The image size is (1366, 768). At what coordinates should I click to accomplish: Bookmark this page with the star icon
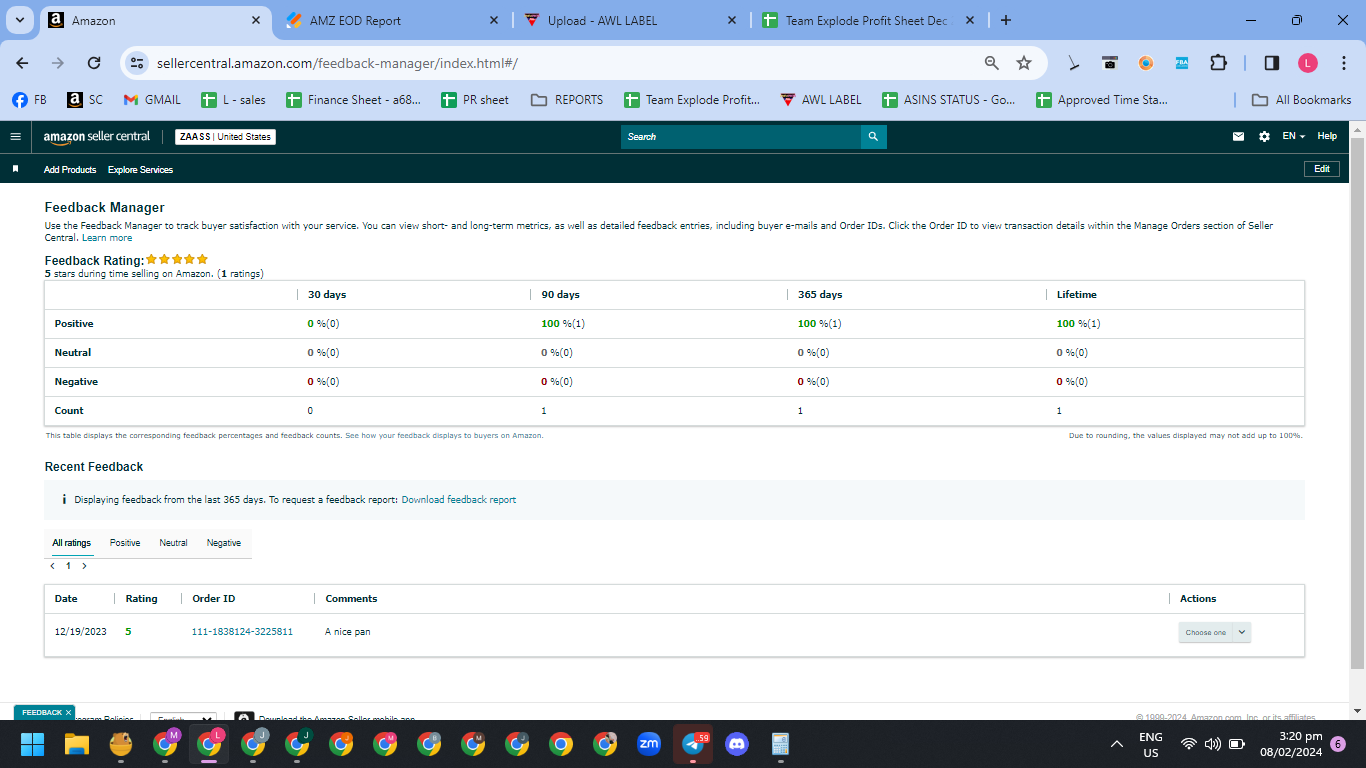click(1024, 62)
